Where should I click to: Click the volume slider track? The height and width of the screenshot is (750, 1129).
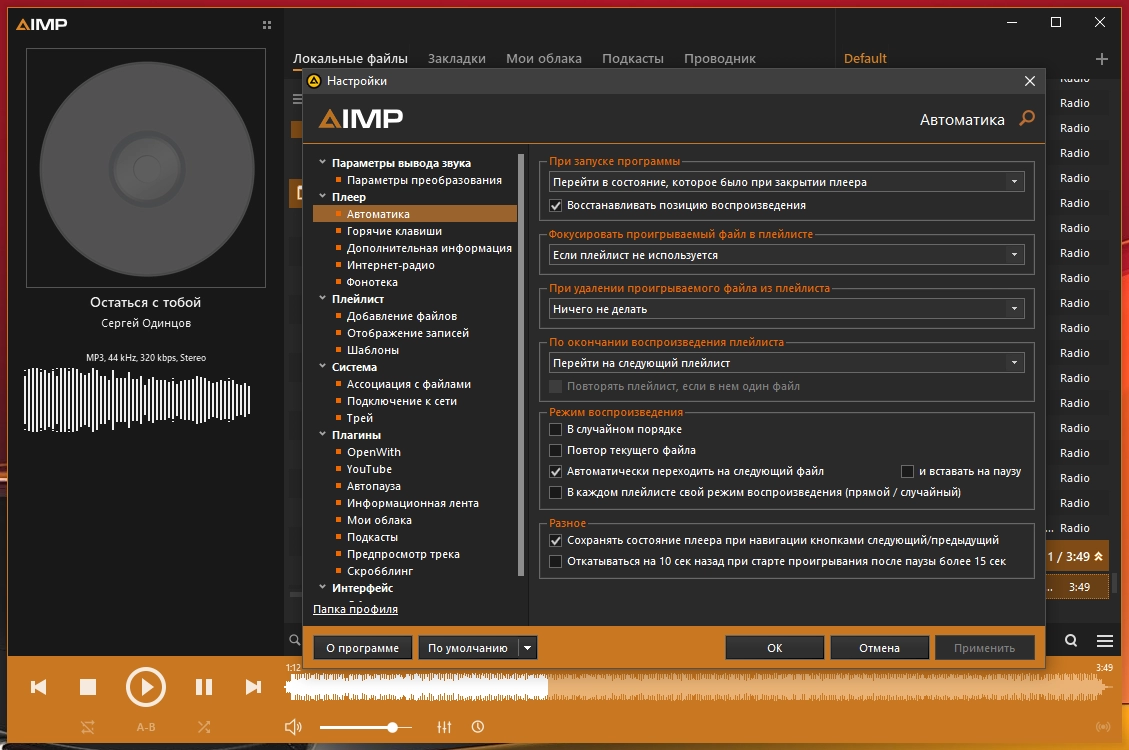(355, 727)
